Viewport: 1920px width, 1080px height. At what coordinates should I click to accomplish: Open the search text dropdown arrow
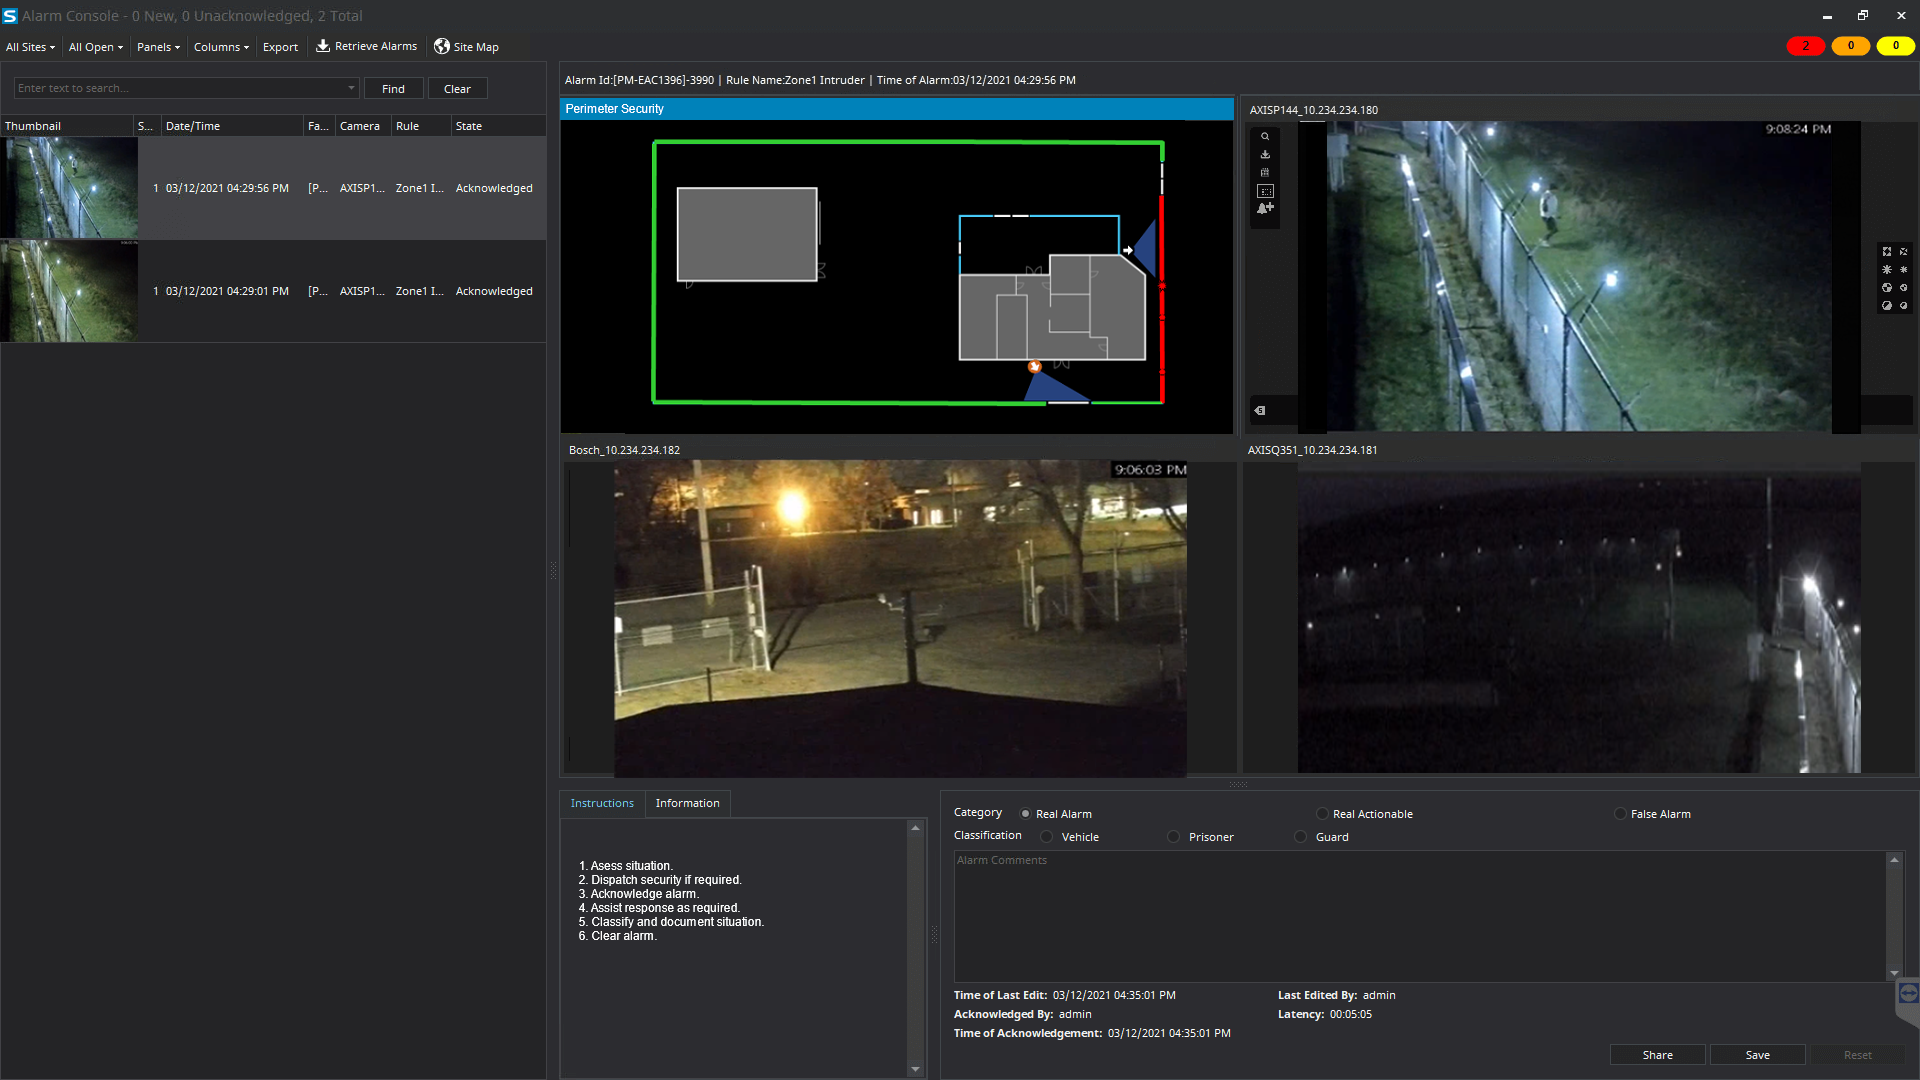(351, 88)
